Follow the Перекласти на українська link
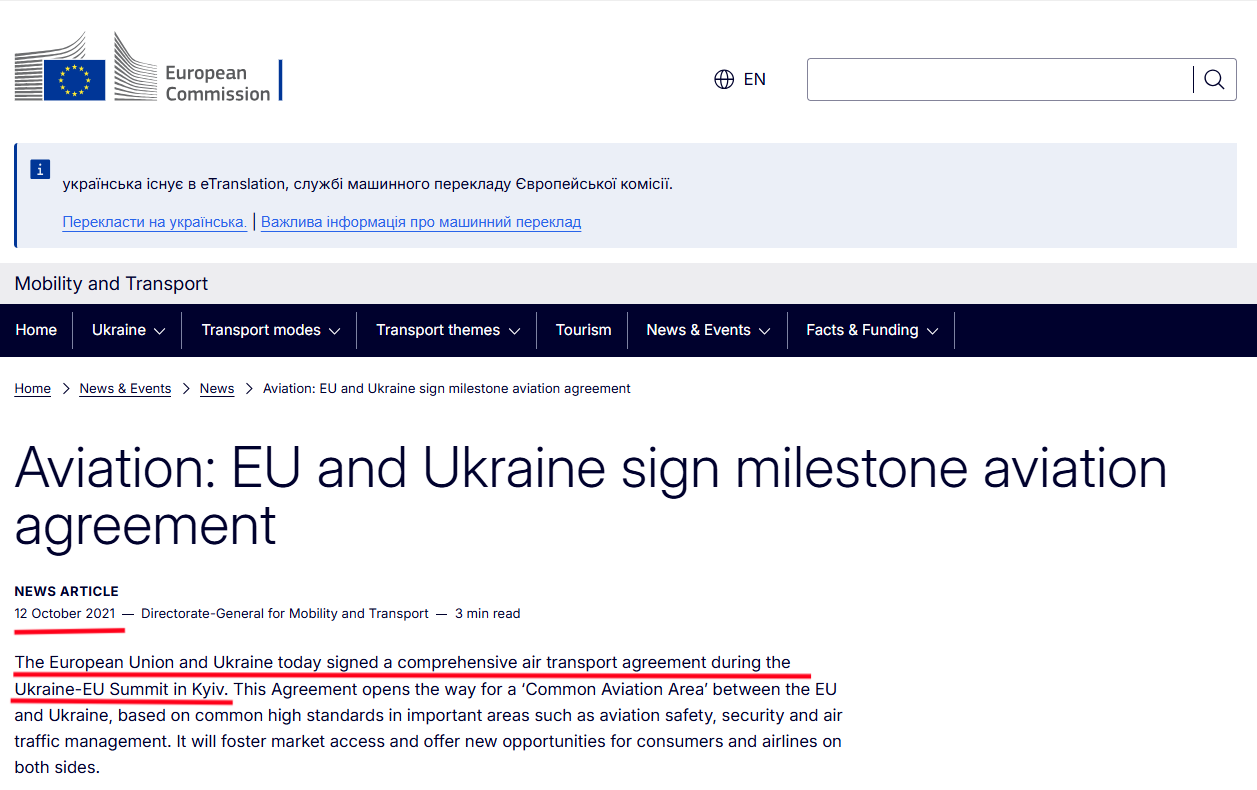This screenshot has width=1257, height=790. pos(154,221)
